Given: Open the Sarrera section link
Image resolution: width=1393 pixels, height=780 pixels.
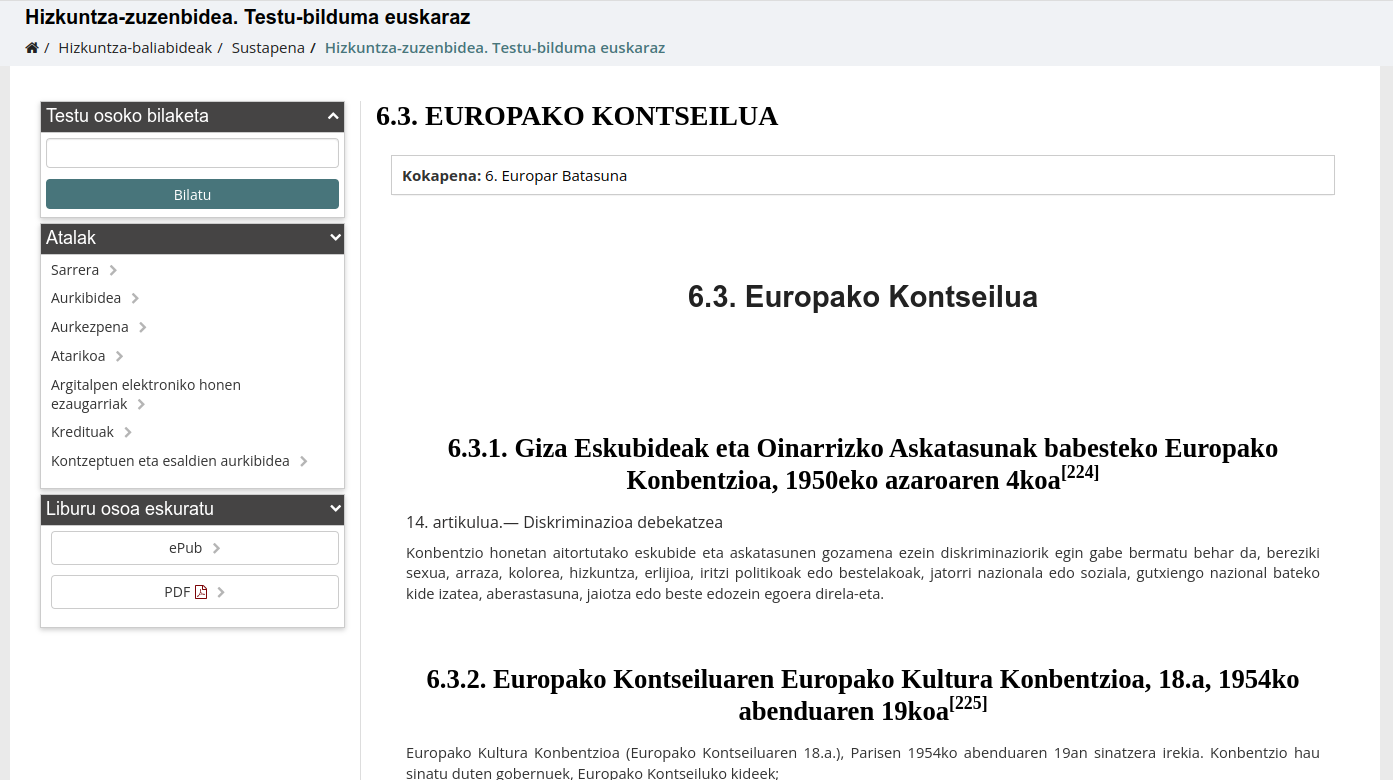Looking at the screenshot, I should click(75, 270).
